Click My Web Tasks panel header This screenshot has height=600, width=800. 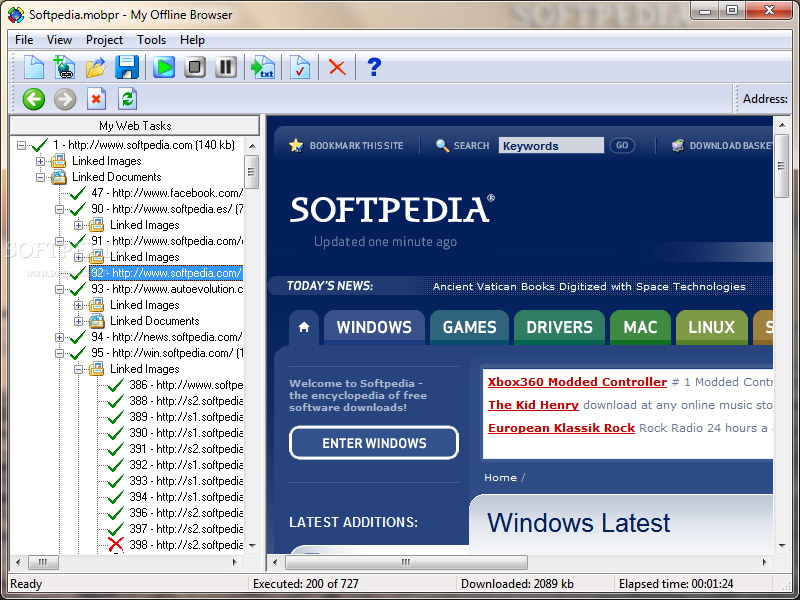click(135, 126)
